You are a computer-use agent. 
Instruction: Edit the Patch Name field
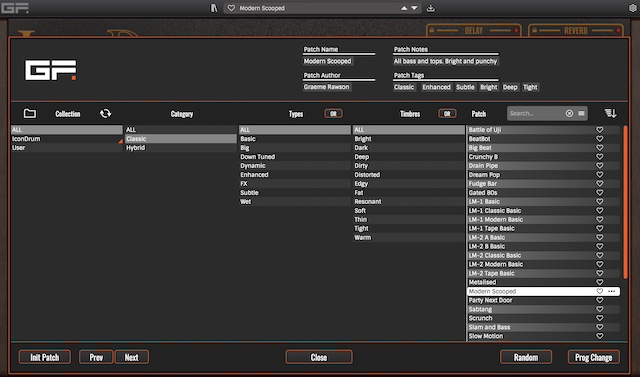click(328, 61)
